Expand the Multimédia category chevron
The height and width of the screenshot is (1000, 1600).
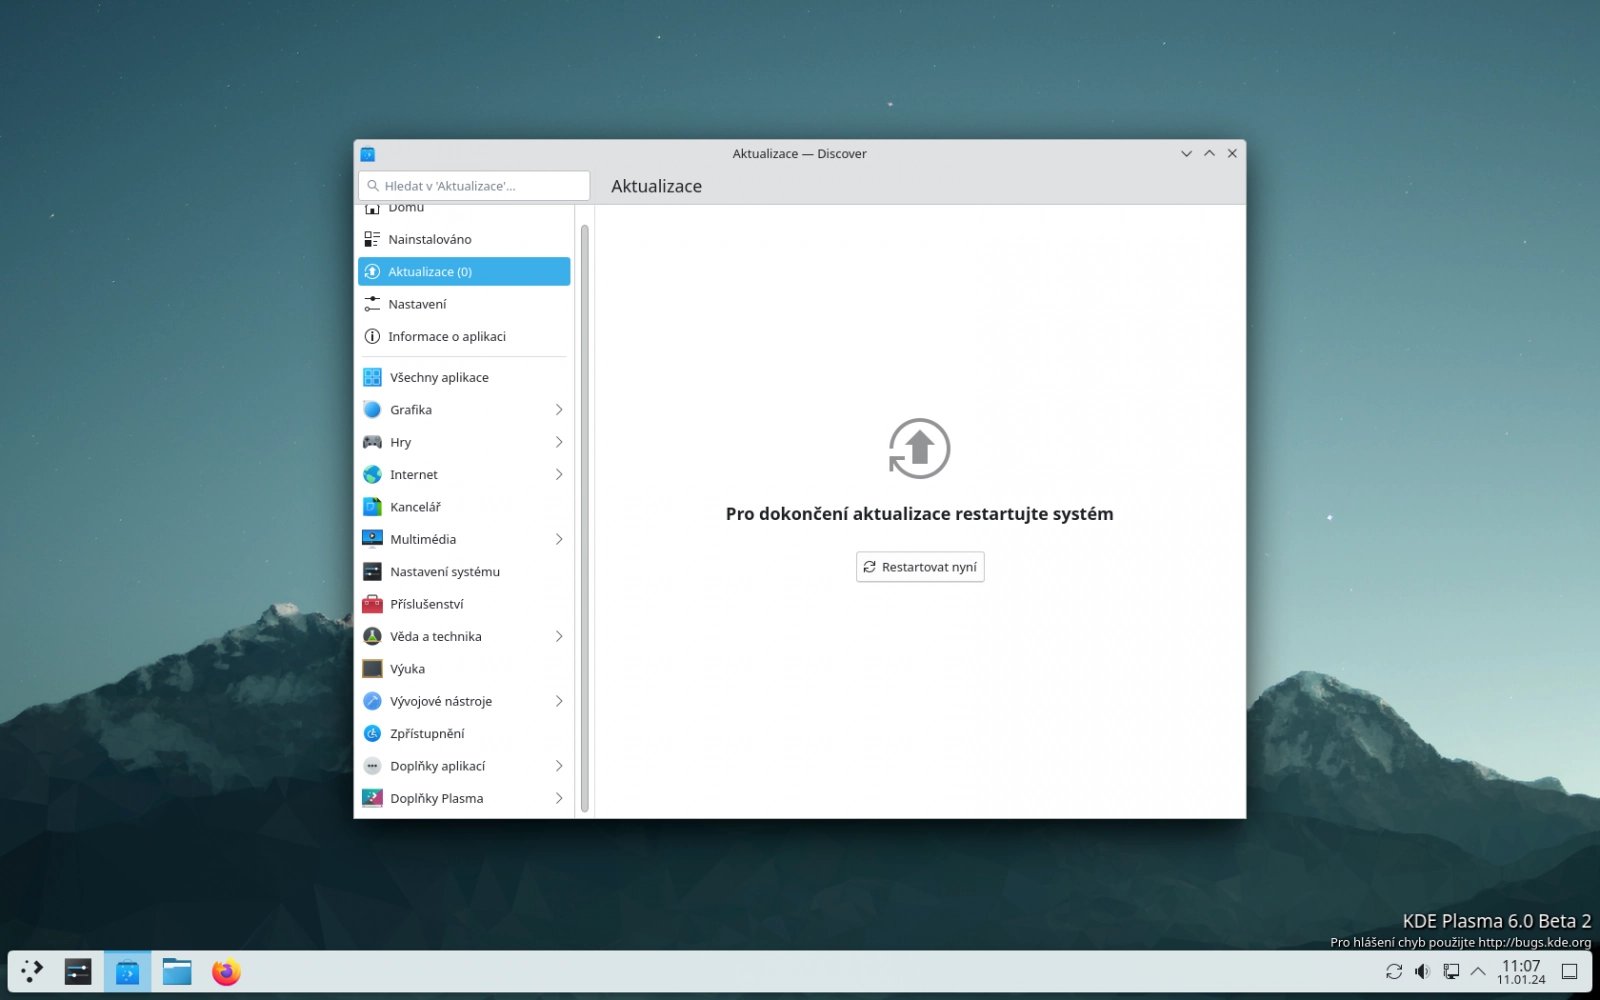click(559, 539)
